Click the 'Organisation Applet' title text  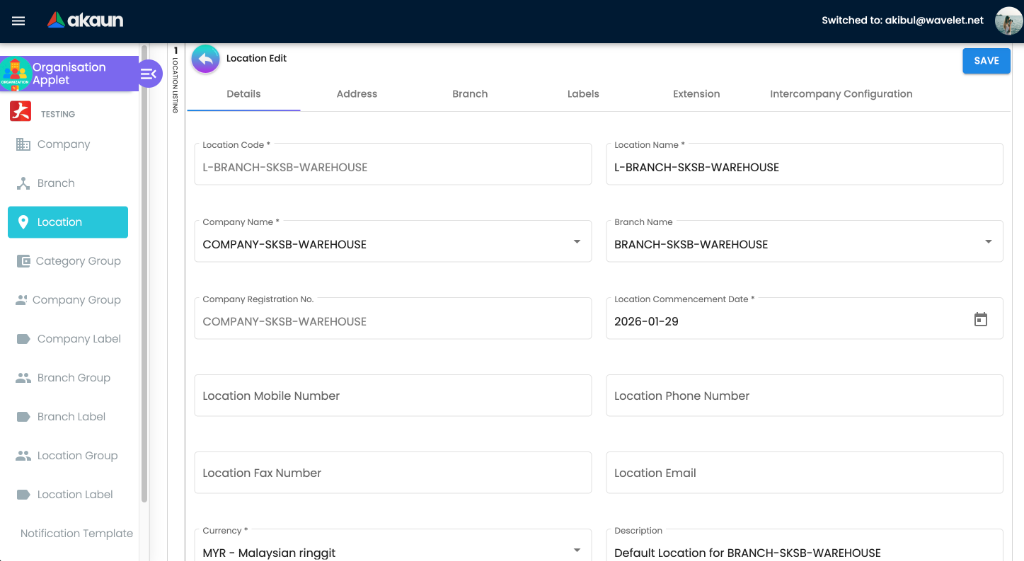coord(69,73)
